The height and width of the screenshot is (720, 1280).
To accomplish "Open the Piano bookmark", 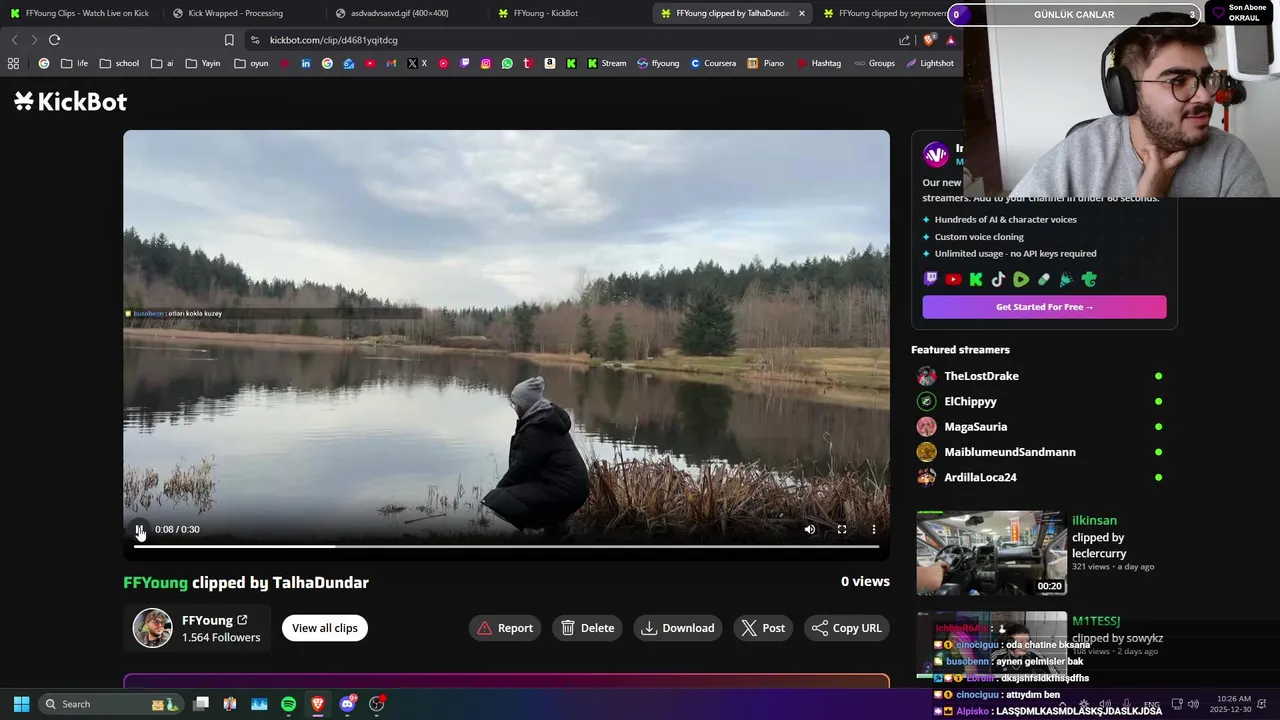I will (x=765, y=63).
